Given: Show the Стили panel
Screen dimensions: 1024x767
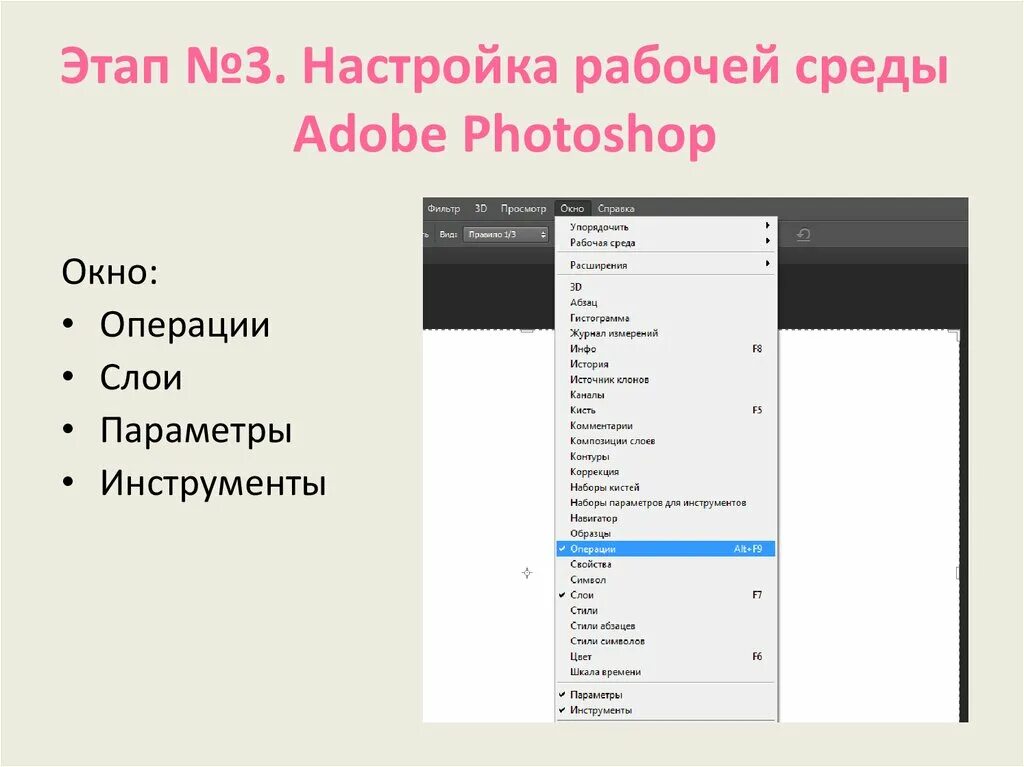Looking at the screenshot, I should (666, 610).
